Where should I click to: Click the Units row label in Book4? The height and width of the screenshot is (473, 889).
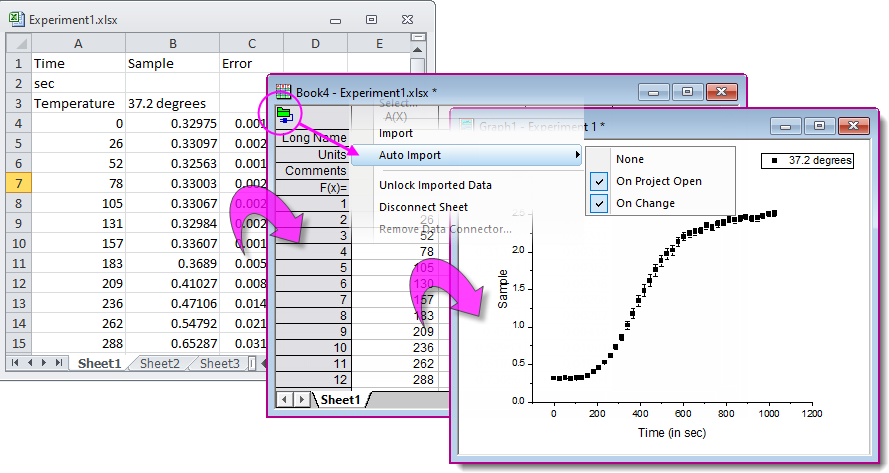click(x=313, y=155)
